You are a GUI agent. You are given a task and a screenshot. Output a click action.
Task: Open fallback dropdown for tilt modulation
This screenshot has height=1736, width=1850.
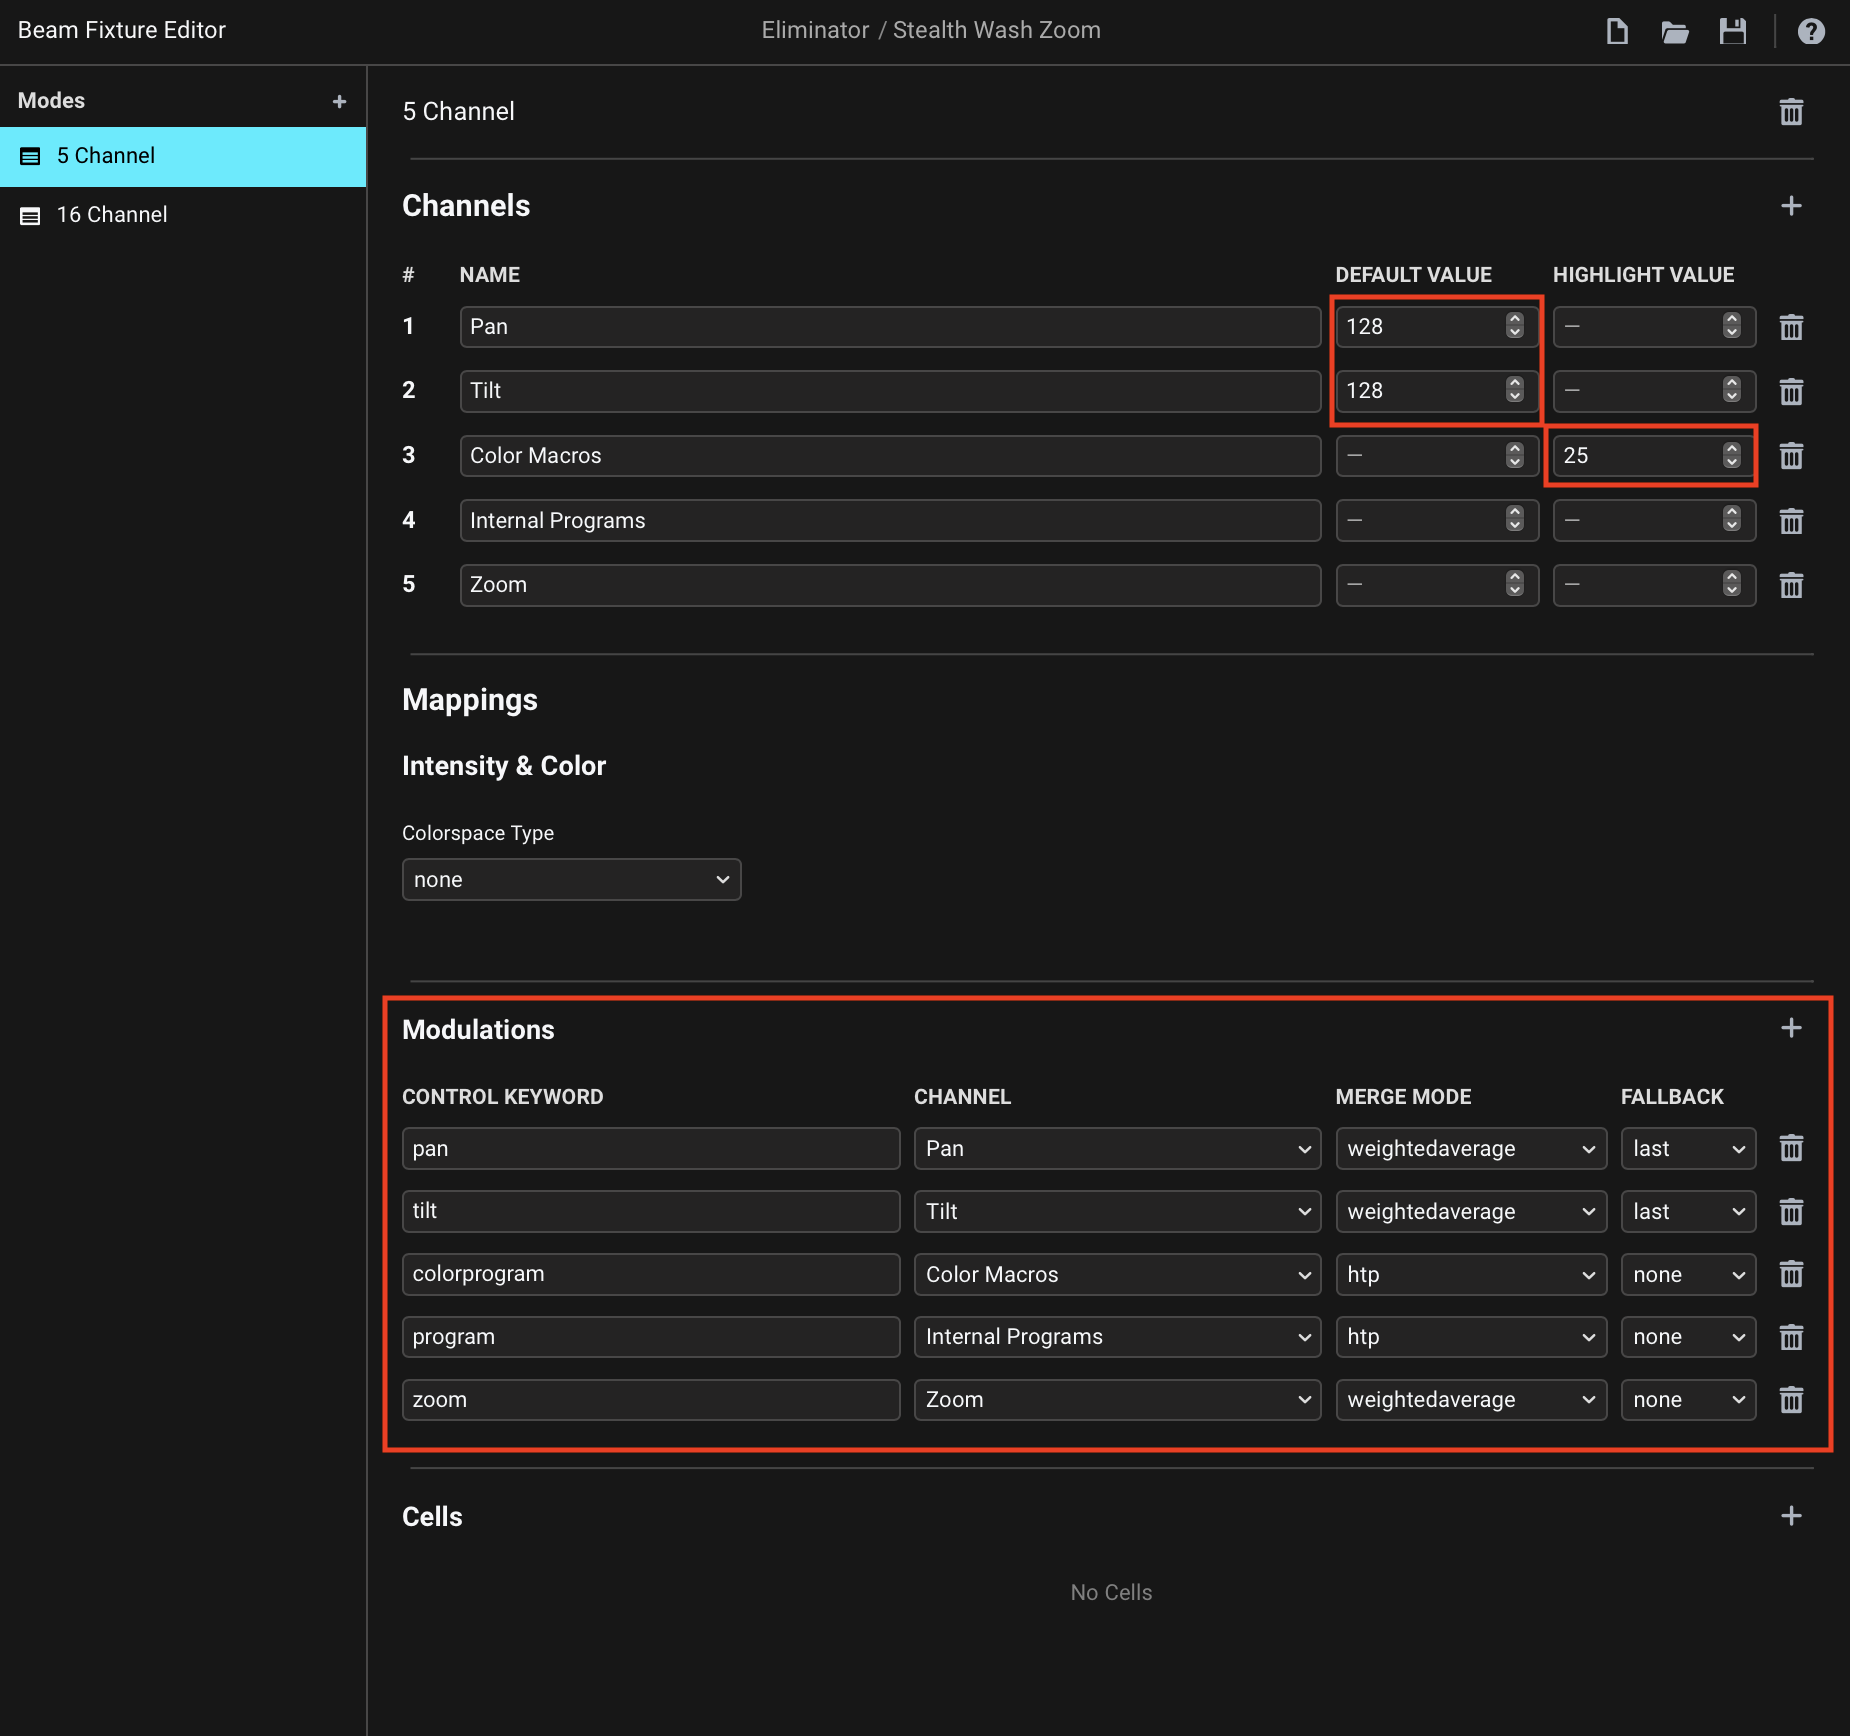tap(1687, 1212)
